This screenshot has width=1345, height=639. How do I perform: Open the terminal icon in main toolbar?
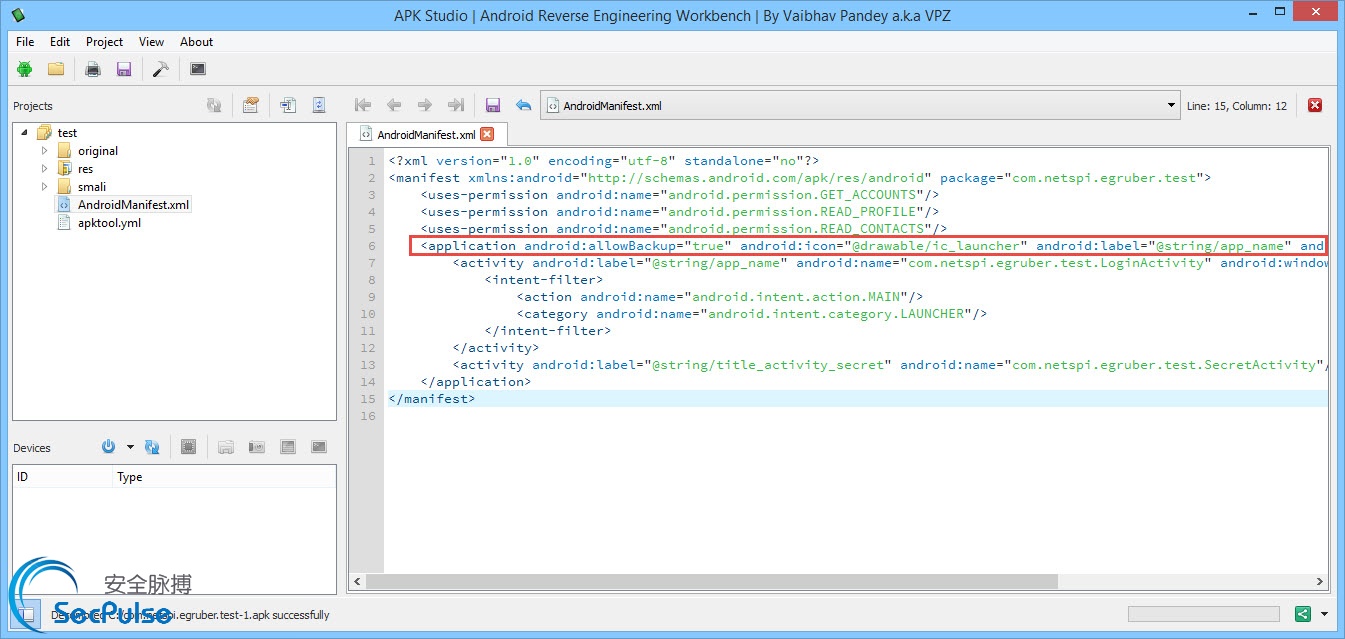pos(198,69)
